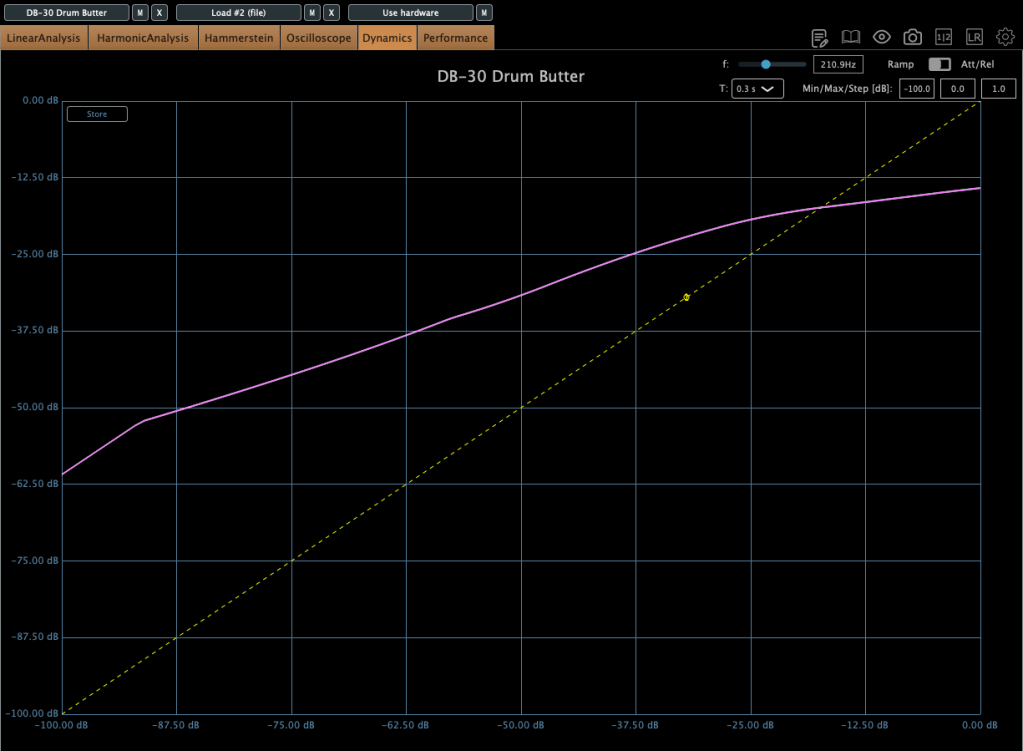Open the Load #2 (file) selector
Viewport: 1023px width, 751px height.
(x=238, y=13)
